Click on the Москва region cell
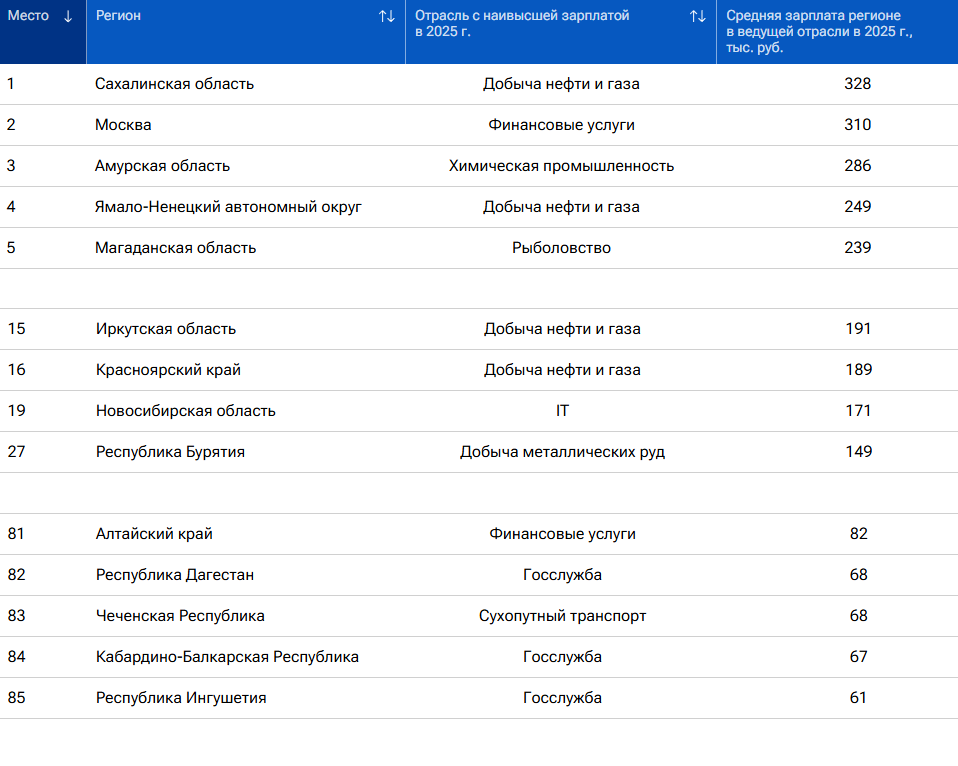This screenshot has height=766, width=958. [123, 125]
